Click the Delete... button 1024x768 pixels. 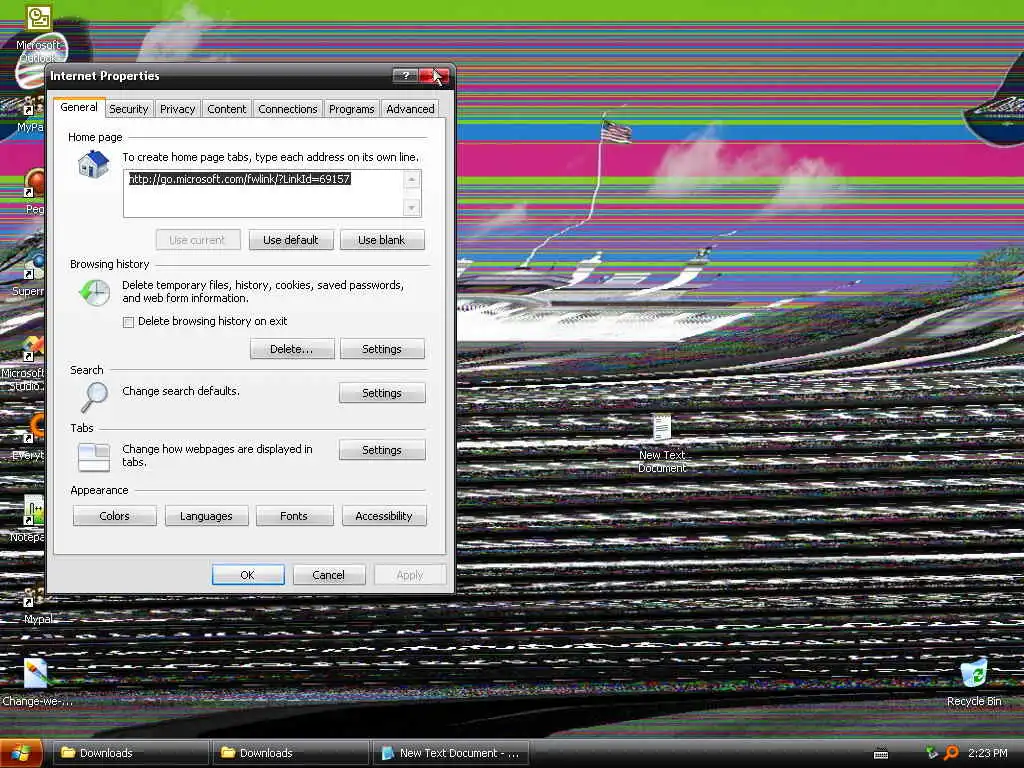click(x=292, y=349)
